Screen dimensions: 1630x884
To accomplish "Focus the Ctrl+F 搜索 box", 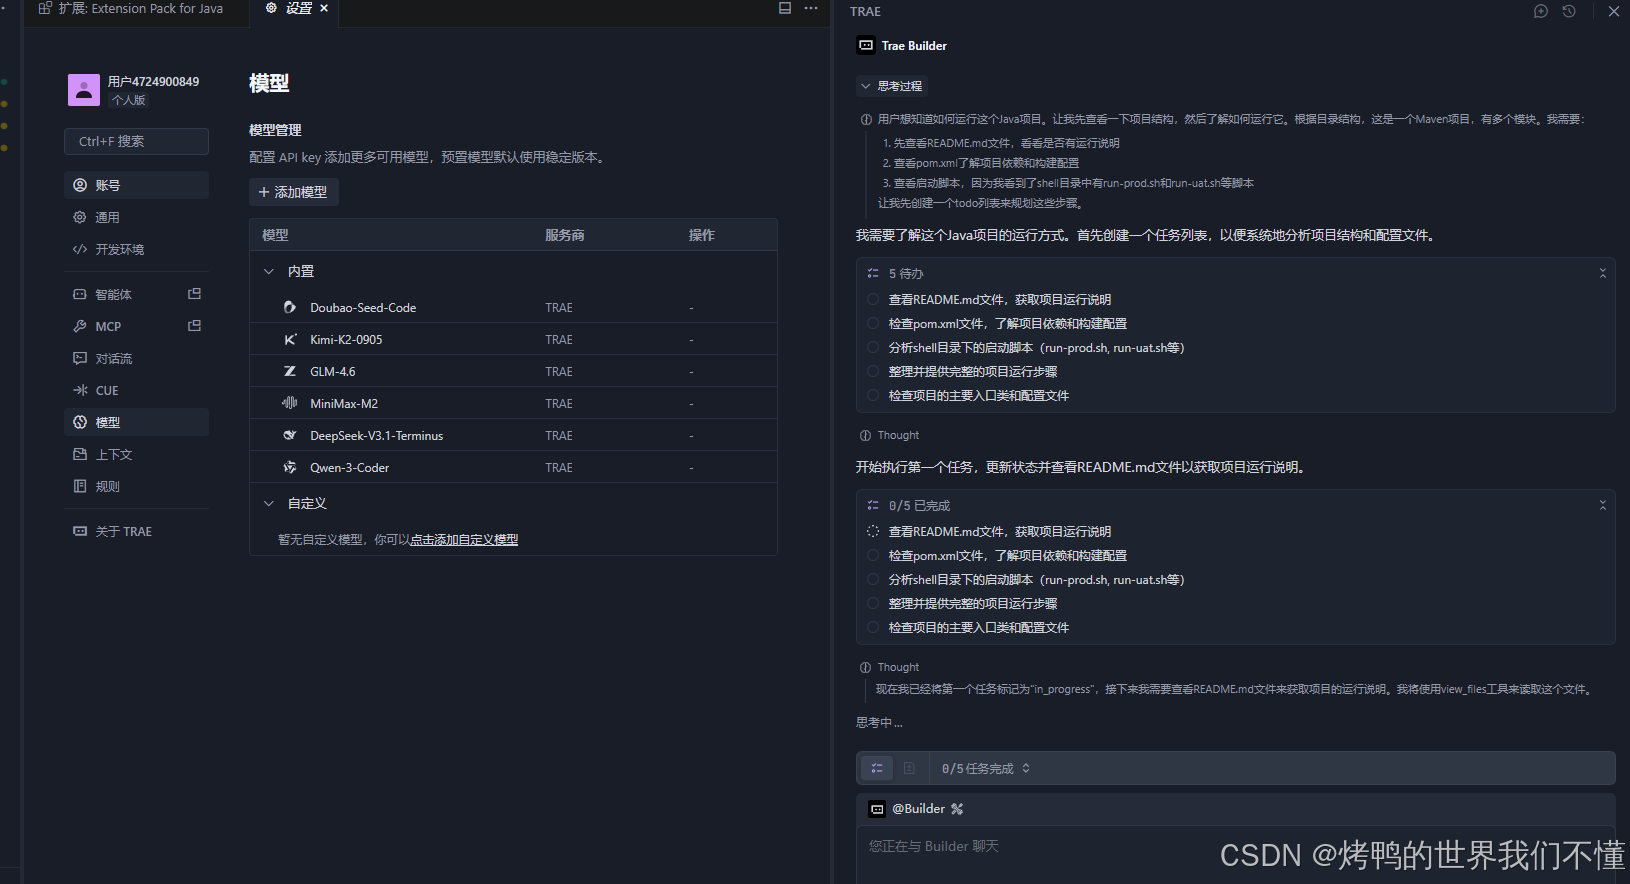I will [x=136, y=141].
